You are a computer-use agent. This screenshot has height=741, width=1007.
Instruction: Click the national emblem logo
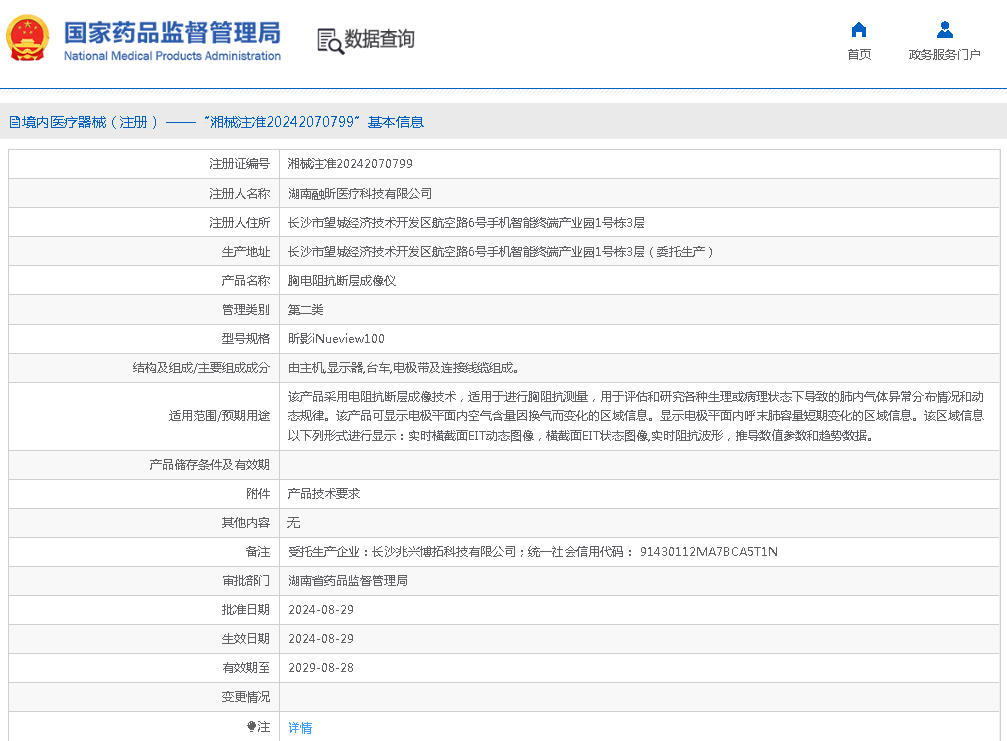(27, 39)
